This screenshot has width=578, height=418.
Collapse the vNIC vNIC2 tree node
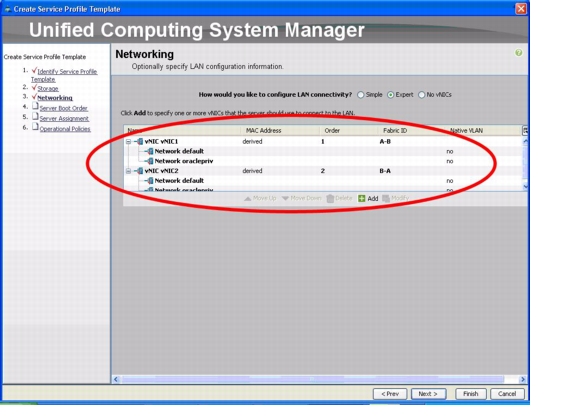(x=128, y=171)
